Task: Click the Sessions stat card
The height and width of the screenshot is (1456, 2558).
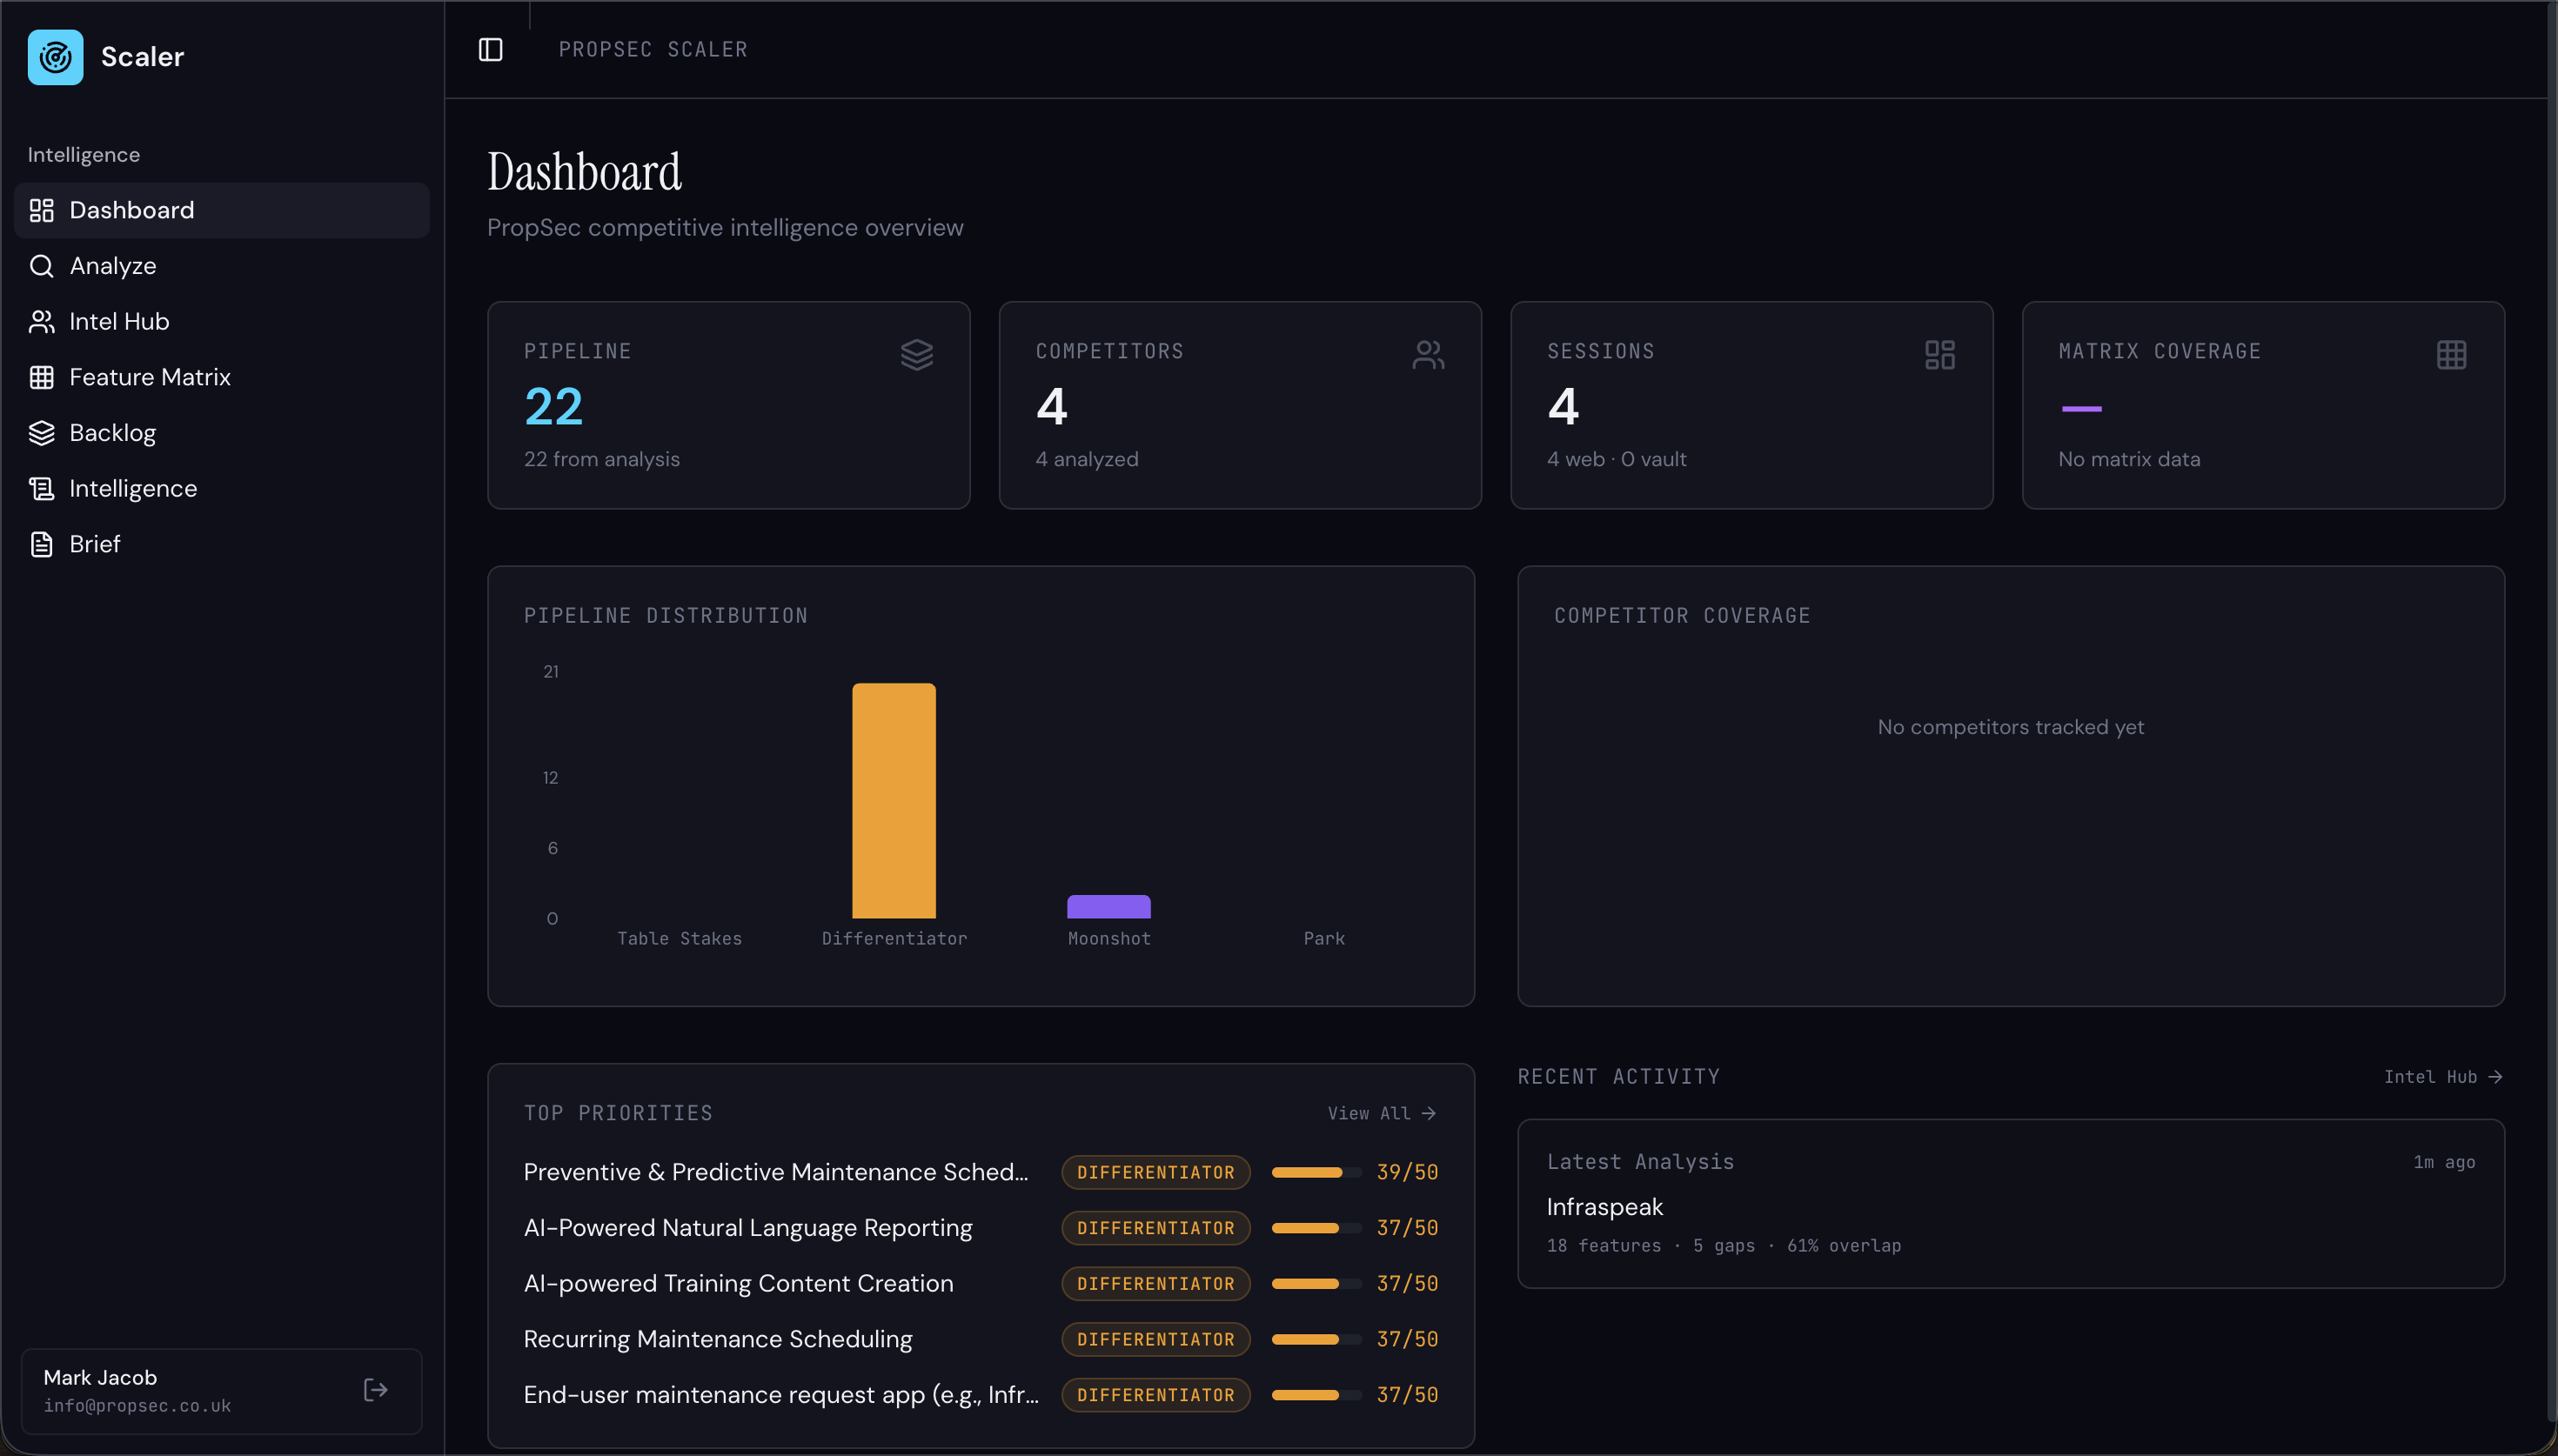Action: pos(1751,405)
